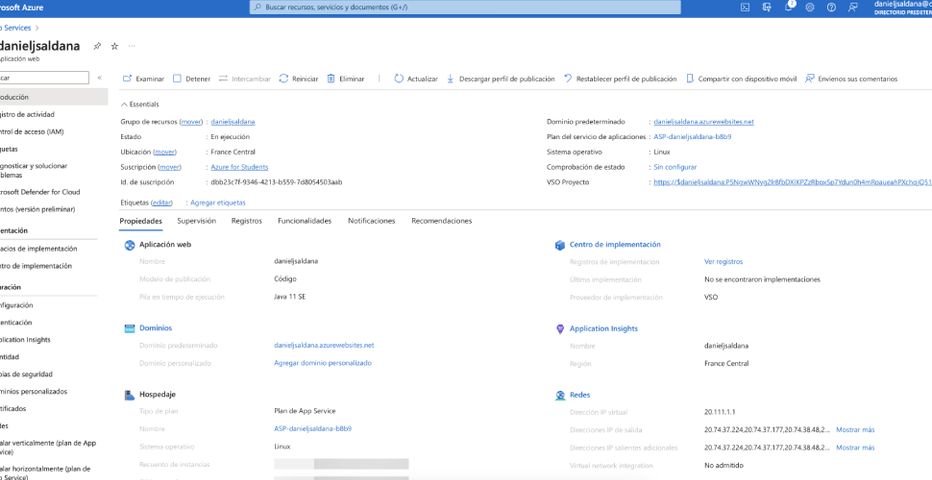Screen dimensions: 932x480
Task: Open Redes heading link
Action: point(580,395)
